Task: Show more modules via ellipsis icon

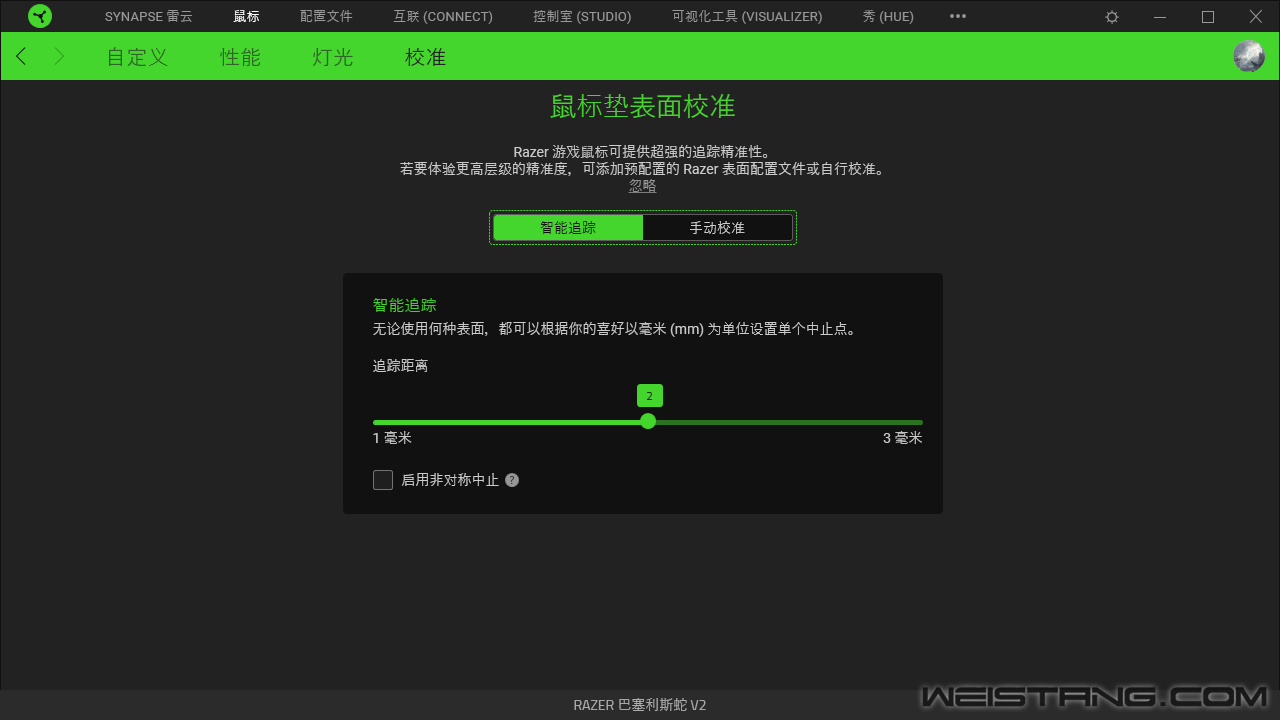Action: [958, 17]
